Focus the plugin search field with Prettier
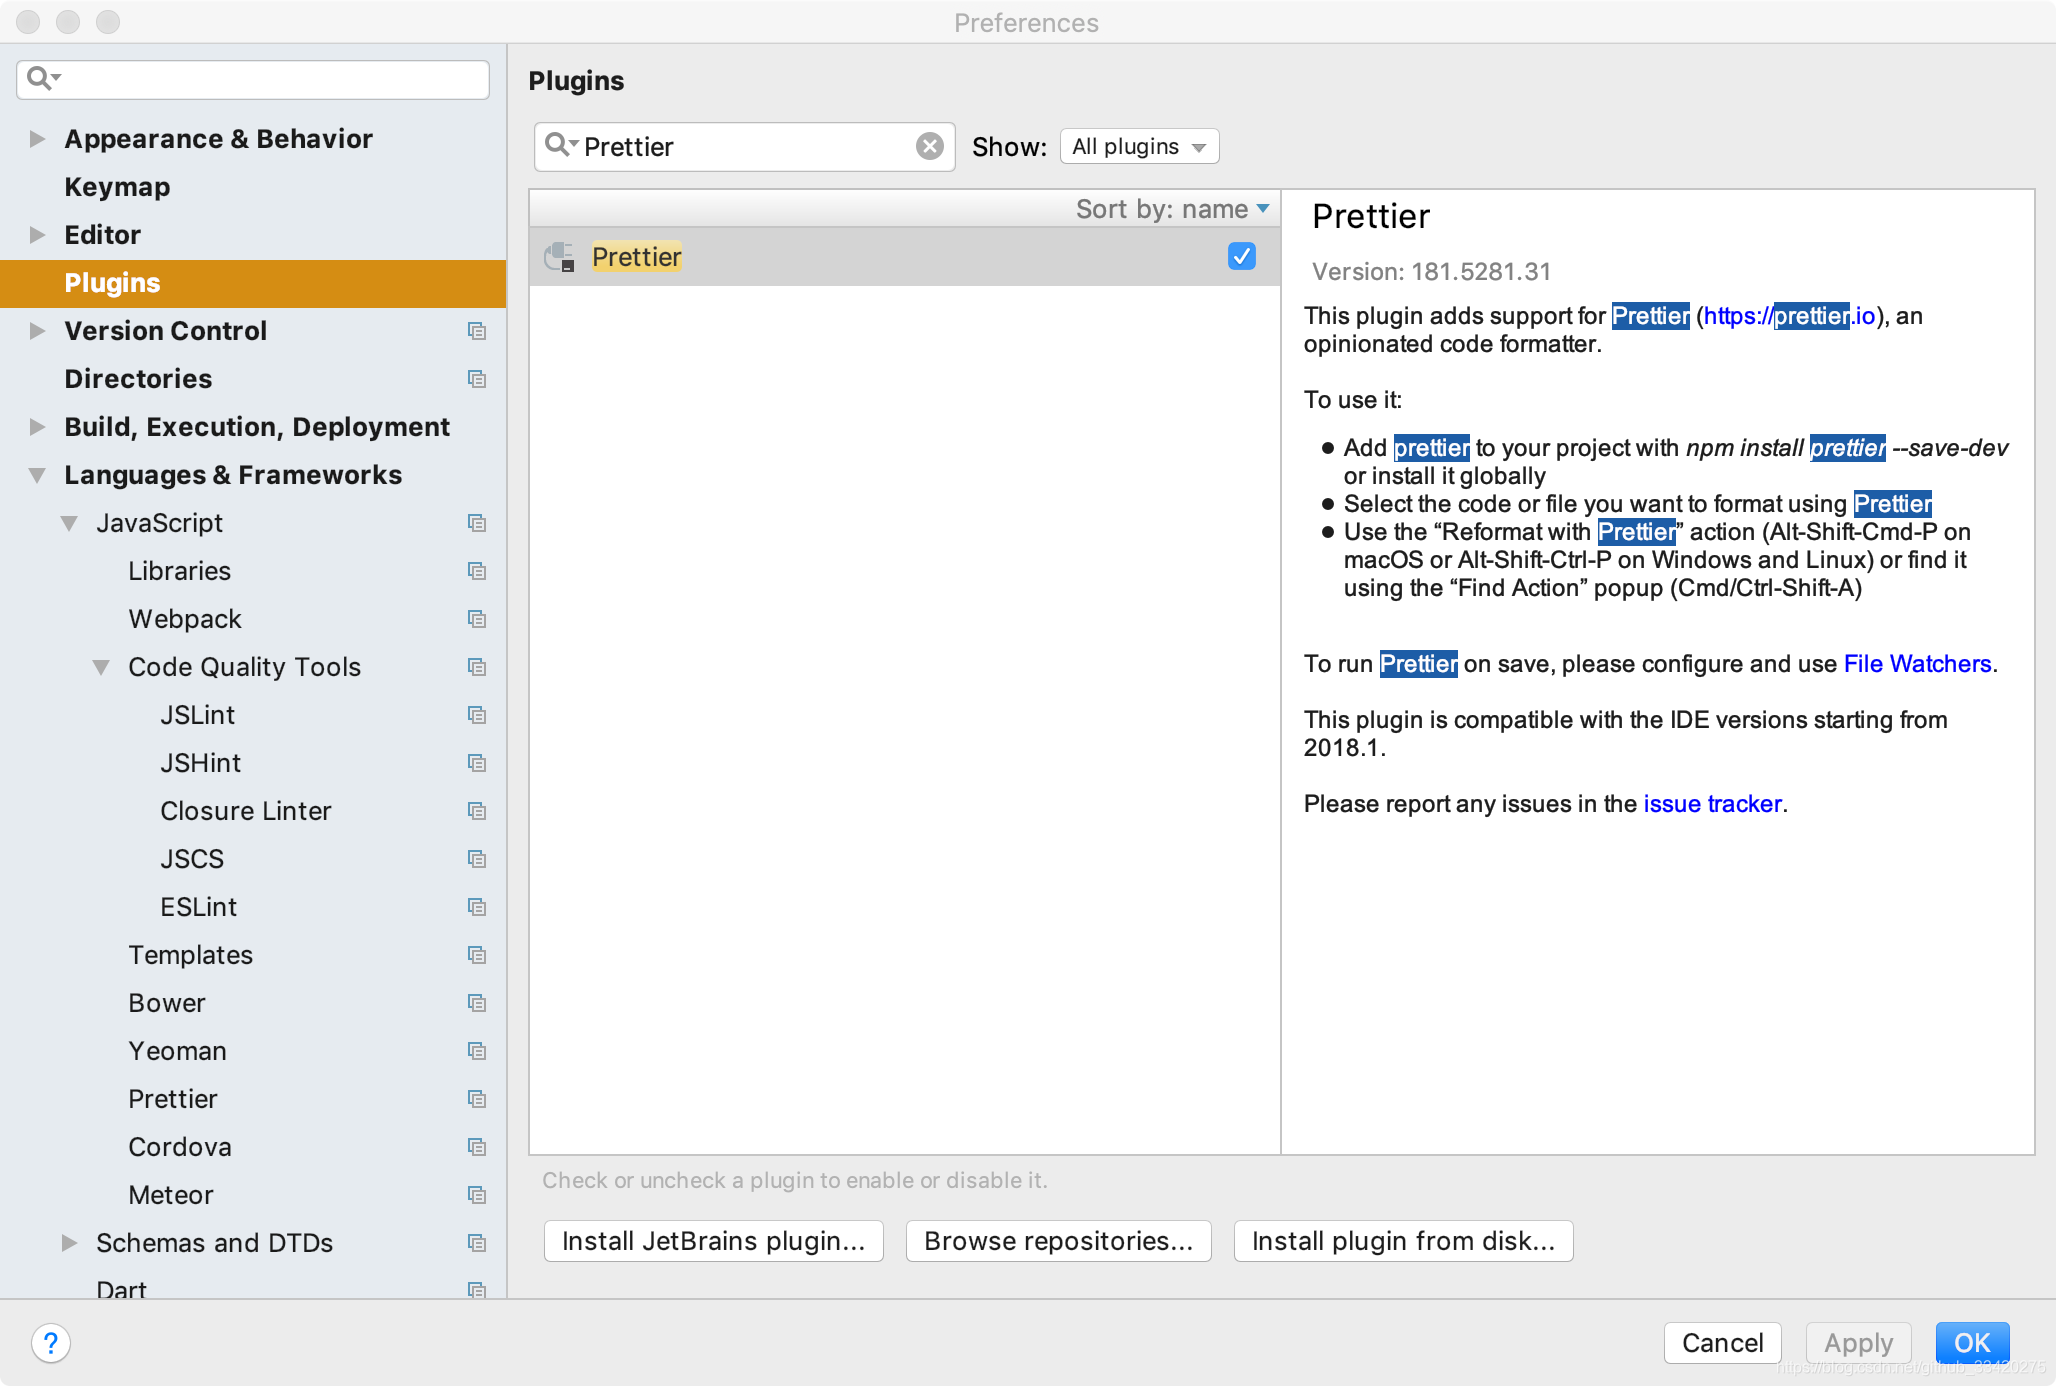The image size is (2056, 1386). [744, 147]
